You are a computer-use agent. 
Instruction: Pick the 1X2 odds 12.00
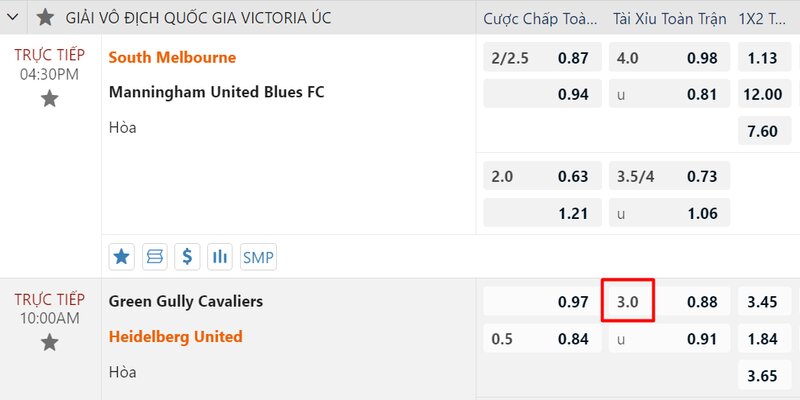pos(764,94)
